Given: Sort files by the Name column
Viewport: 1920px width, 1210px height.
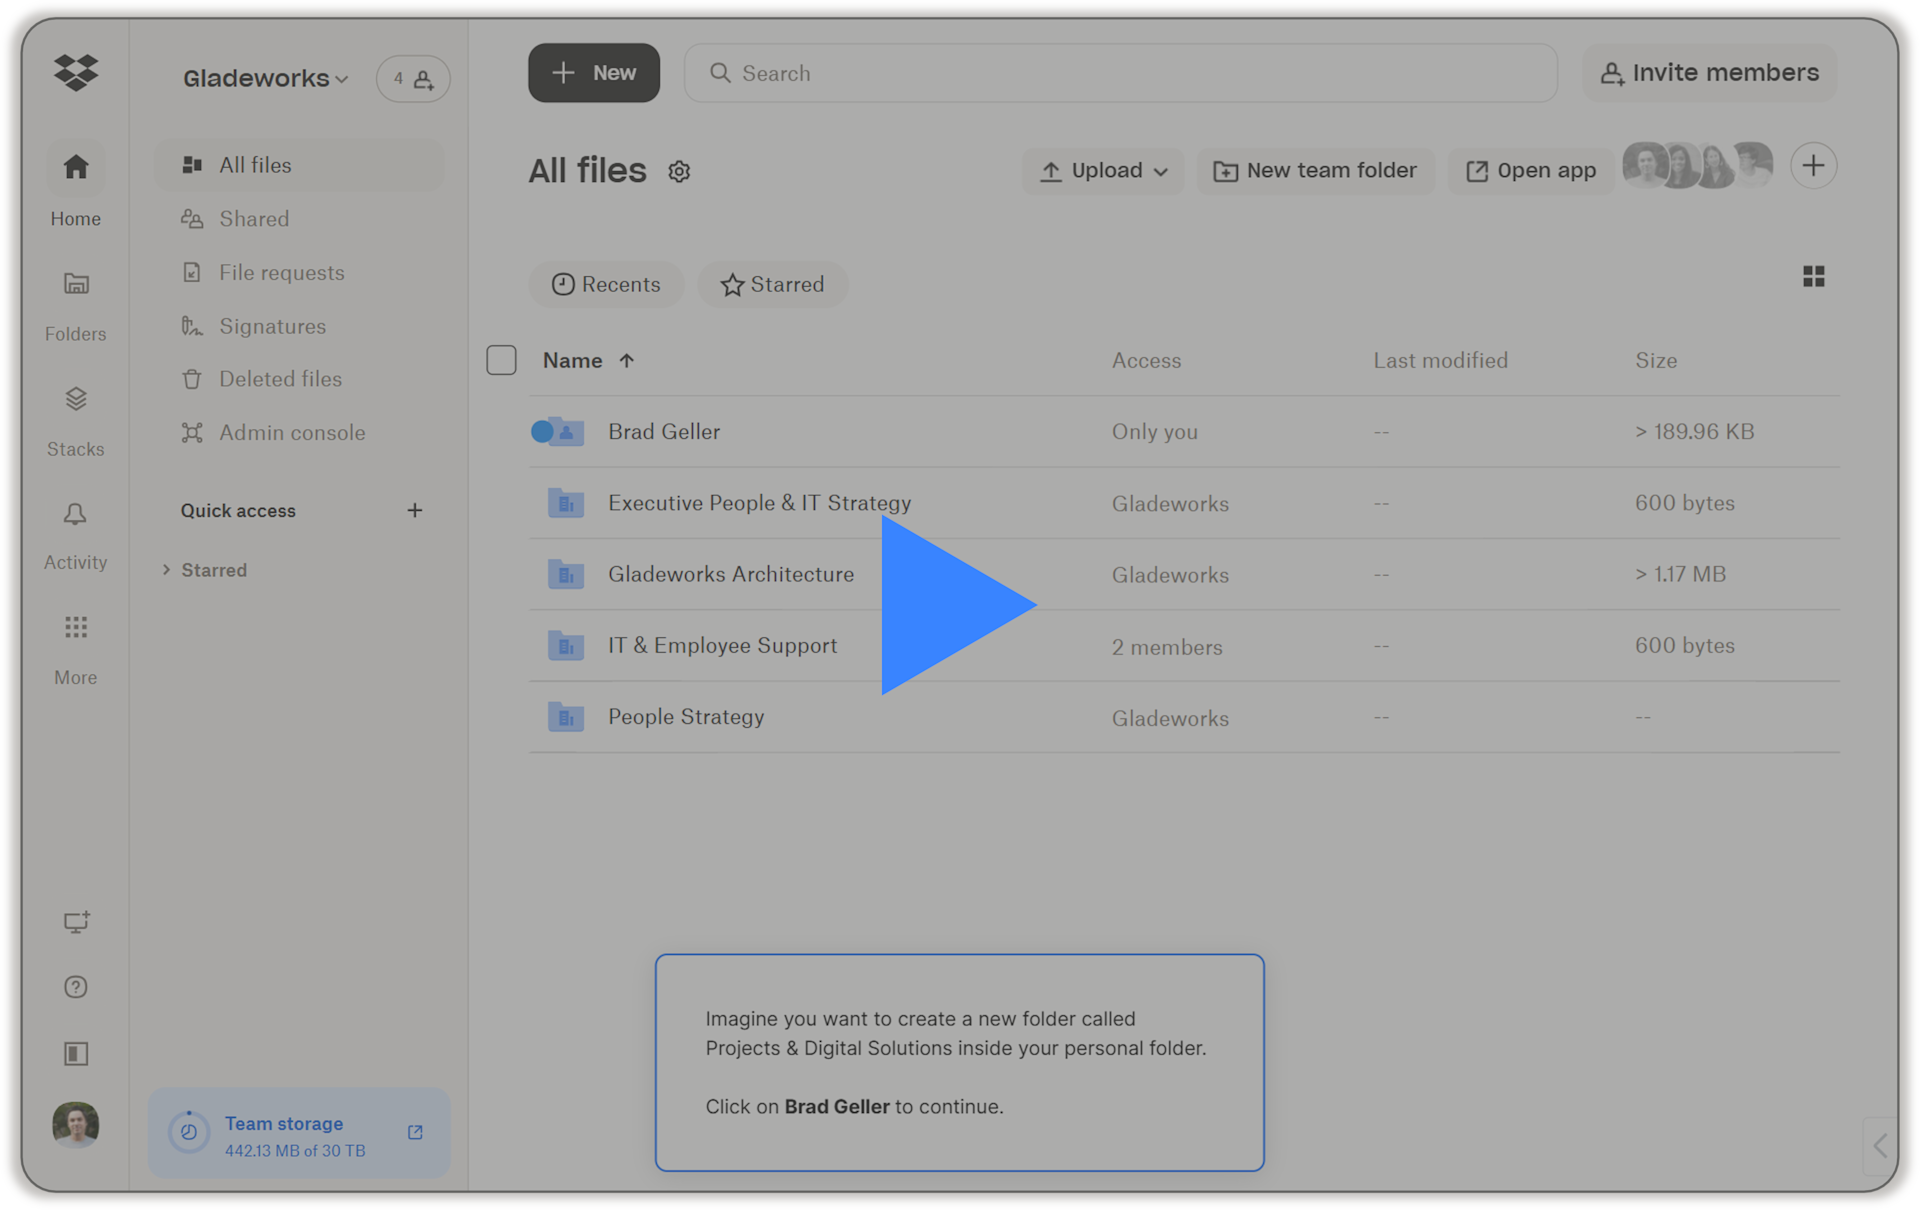Looking at the screenshot, I should (588, 360).
